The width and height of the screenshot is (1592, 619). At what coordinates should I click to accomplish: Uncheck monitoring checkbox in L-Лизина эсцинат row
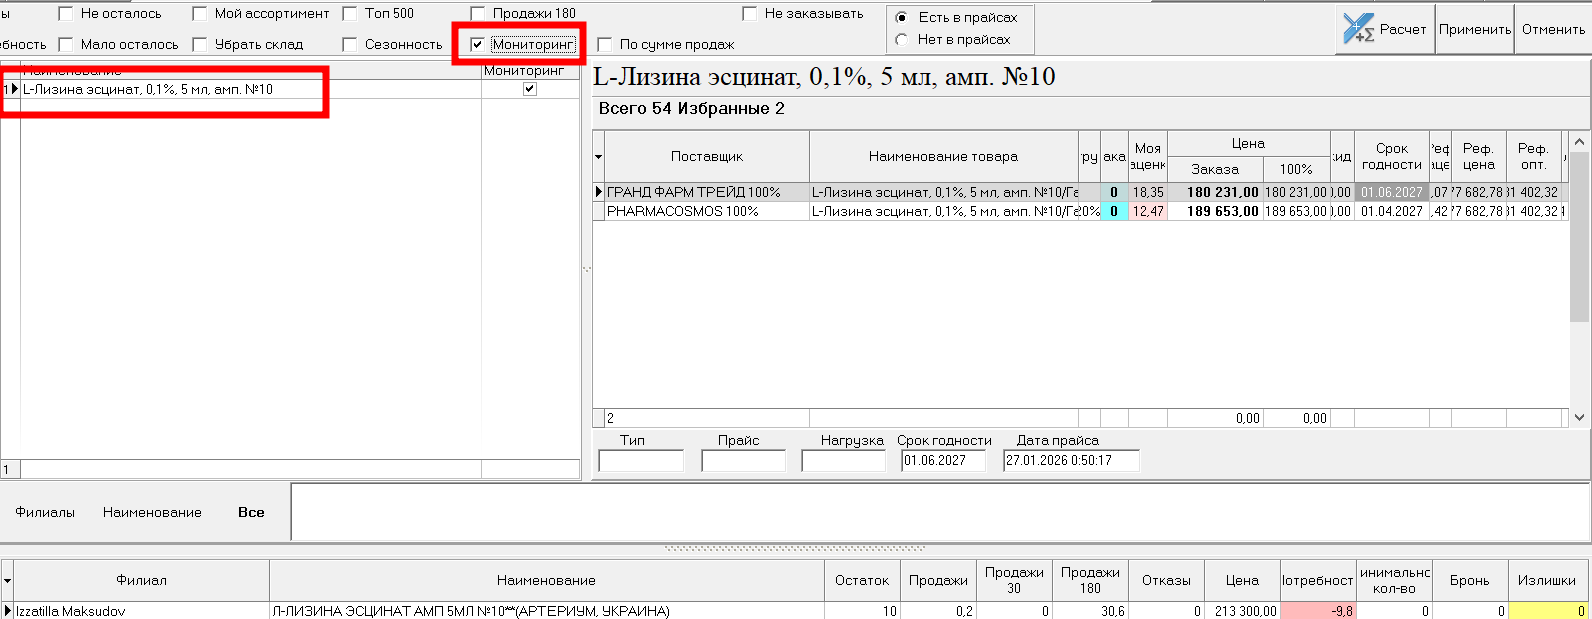[x=530, y=89]
